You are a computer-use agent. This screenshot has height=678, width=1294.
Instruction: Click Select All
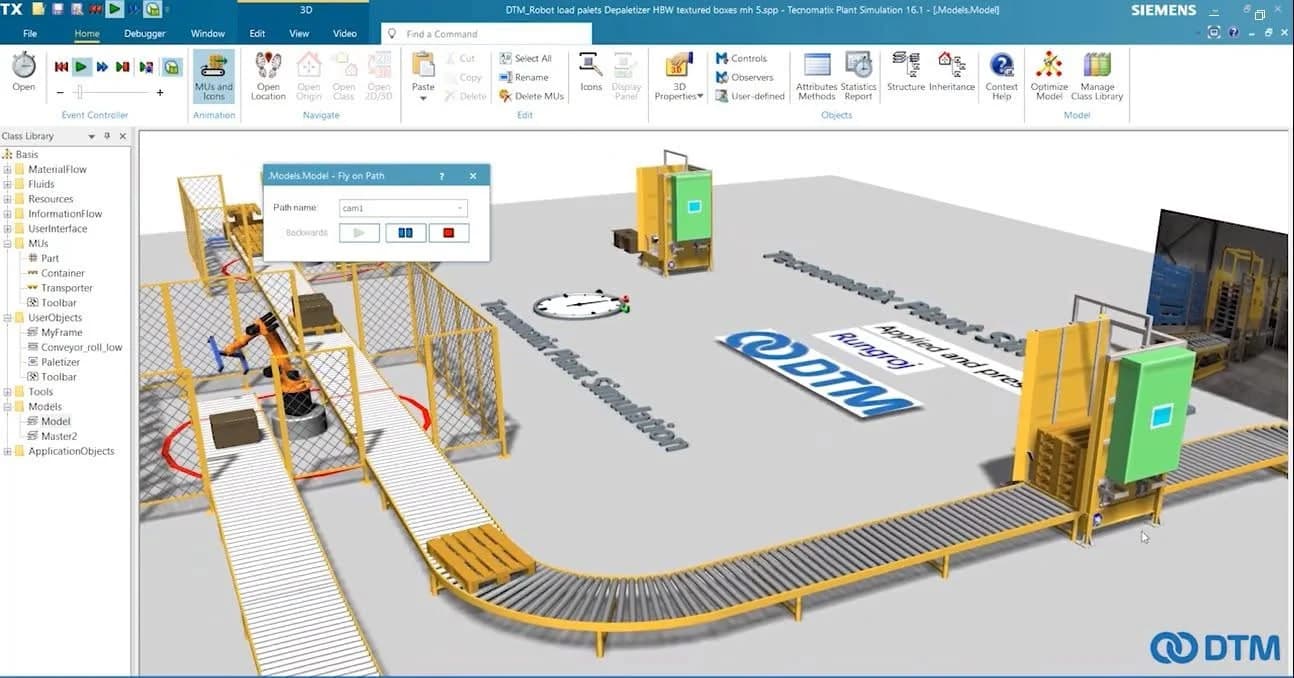(x=525, y=59)
